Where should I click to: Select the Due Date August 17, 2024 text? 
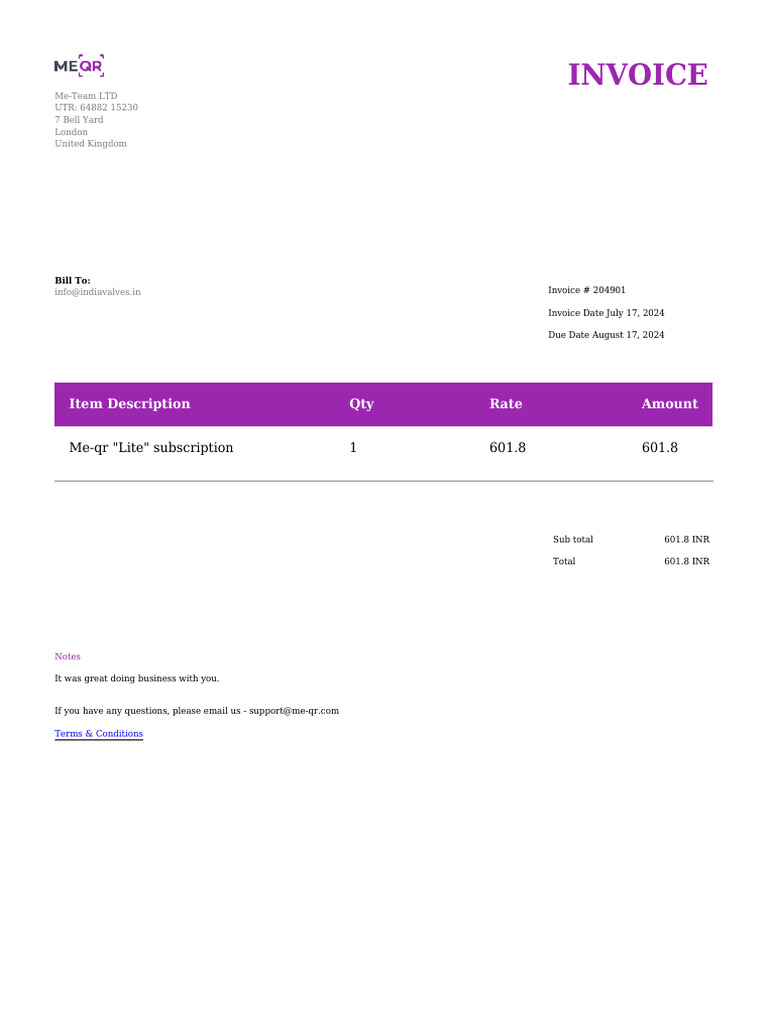[606, 334]
